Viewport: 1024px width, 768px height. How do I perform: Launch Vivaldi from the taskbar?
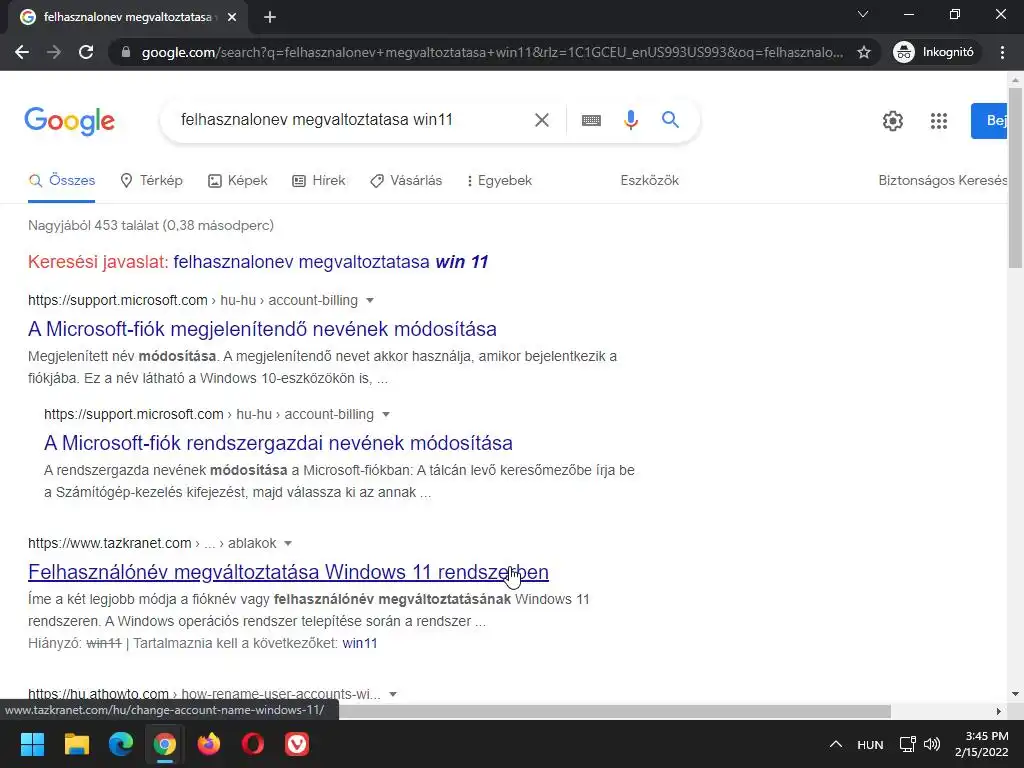(297, 744)
